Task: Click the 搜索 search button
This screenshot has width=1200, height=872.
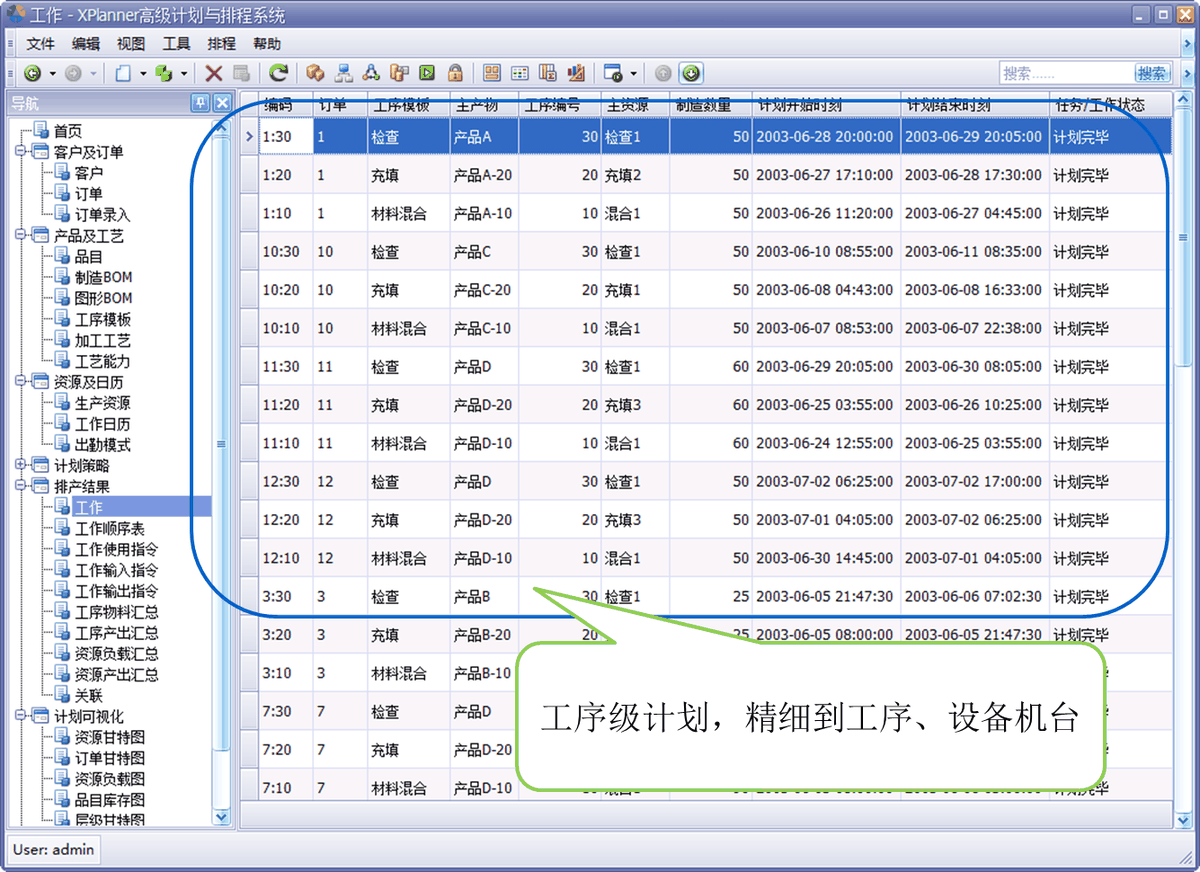Action: [1152, 73]
